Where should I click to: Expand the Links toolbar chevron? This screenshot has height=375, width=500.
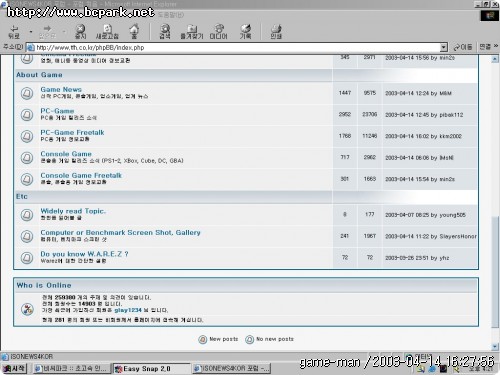tap(496, 46)
